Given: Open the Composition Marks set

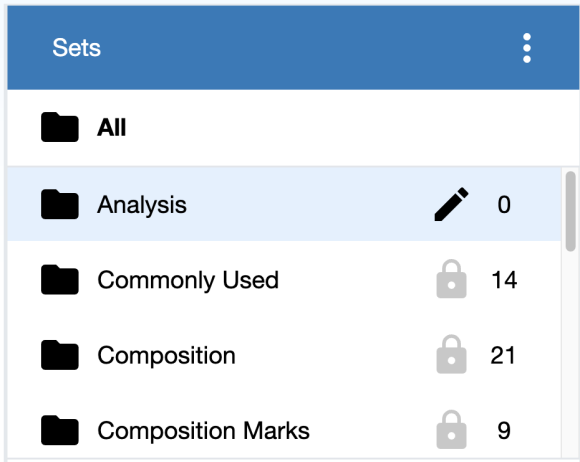Looking at the screenshot, I should [284, 430].
